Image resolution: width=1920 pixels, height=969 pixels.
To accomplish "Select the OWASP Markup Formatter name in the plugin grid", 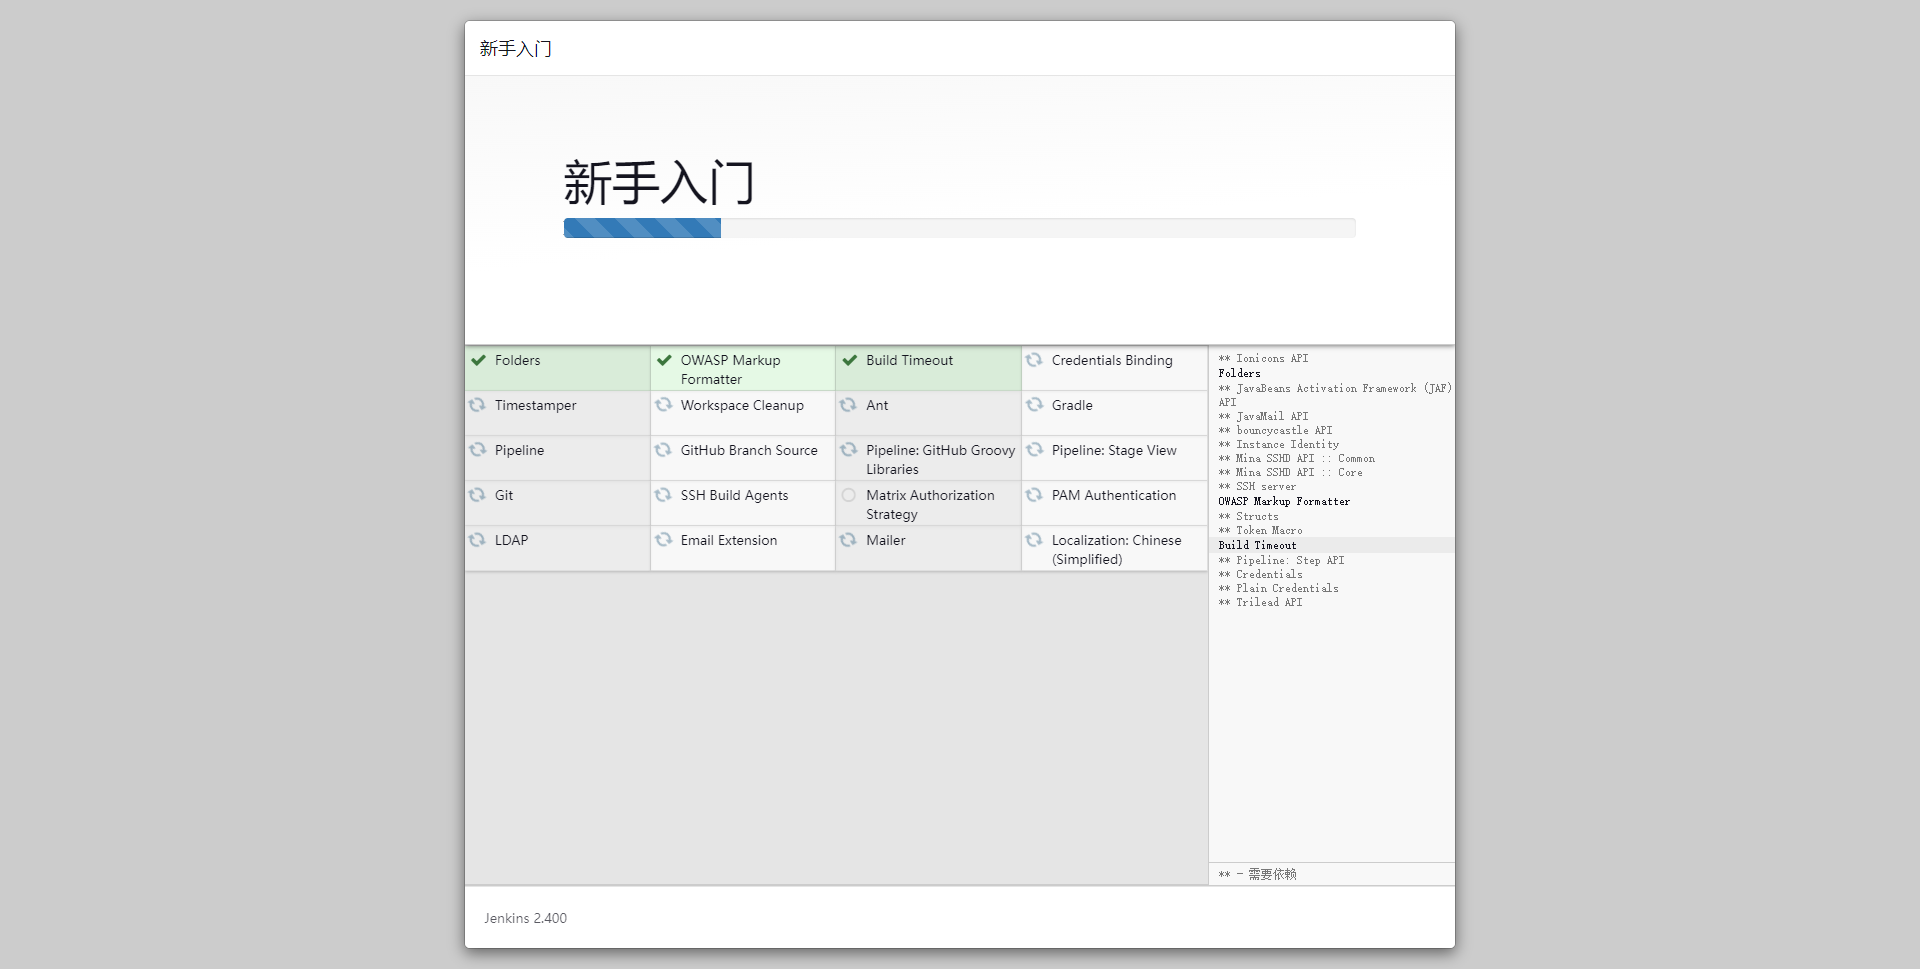I will 731,370.
